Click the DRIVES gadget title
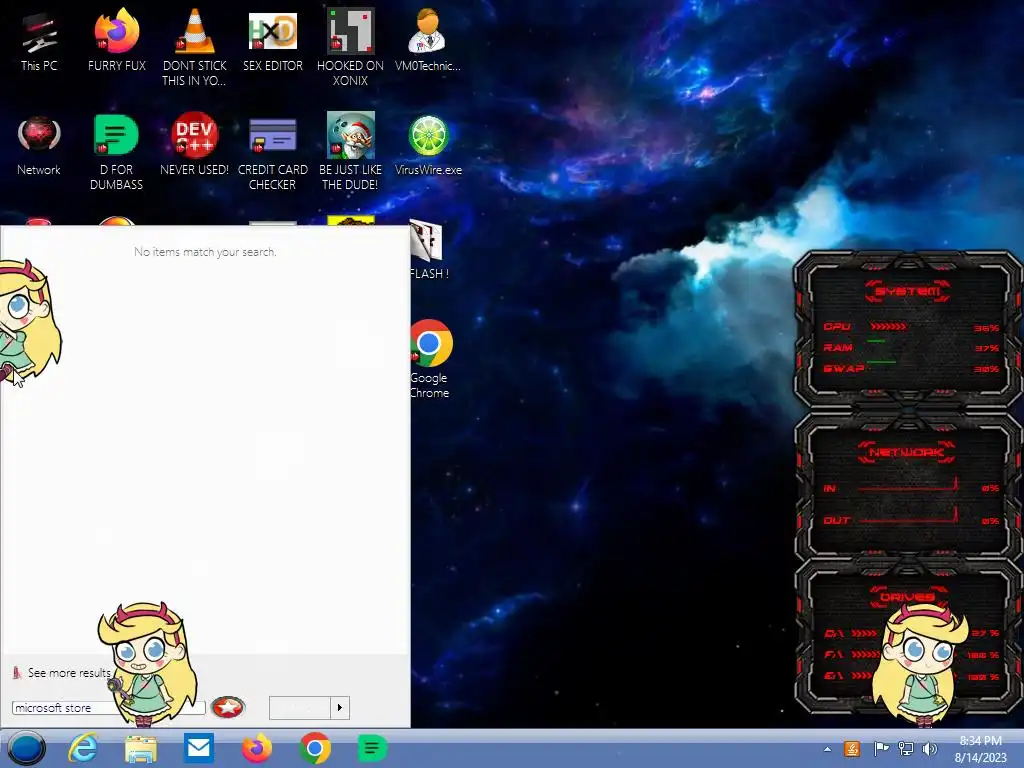Screen dimensions: 1024x768 coord(907,597)
